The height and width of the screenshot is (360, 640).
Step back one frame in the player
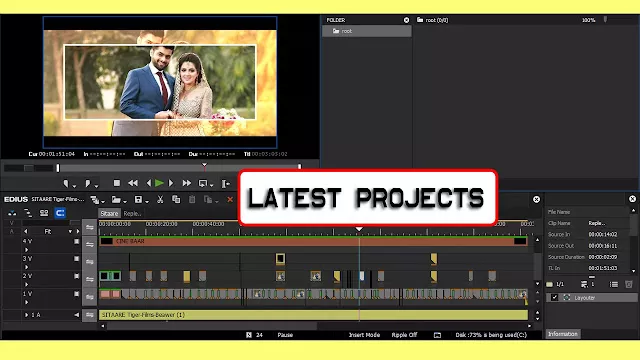coord(149,183)
